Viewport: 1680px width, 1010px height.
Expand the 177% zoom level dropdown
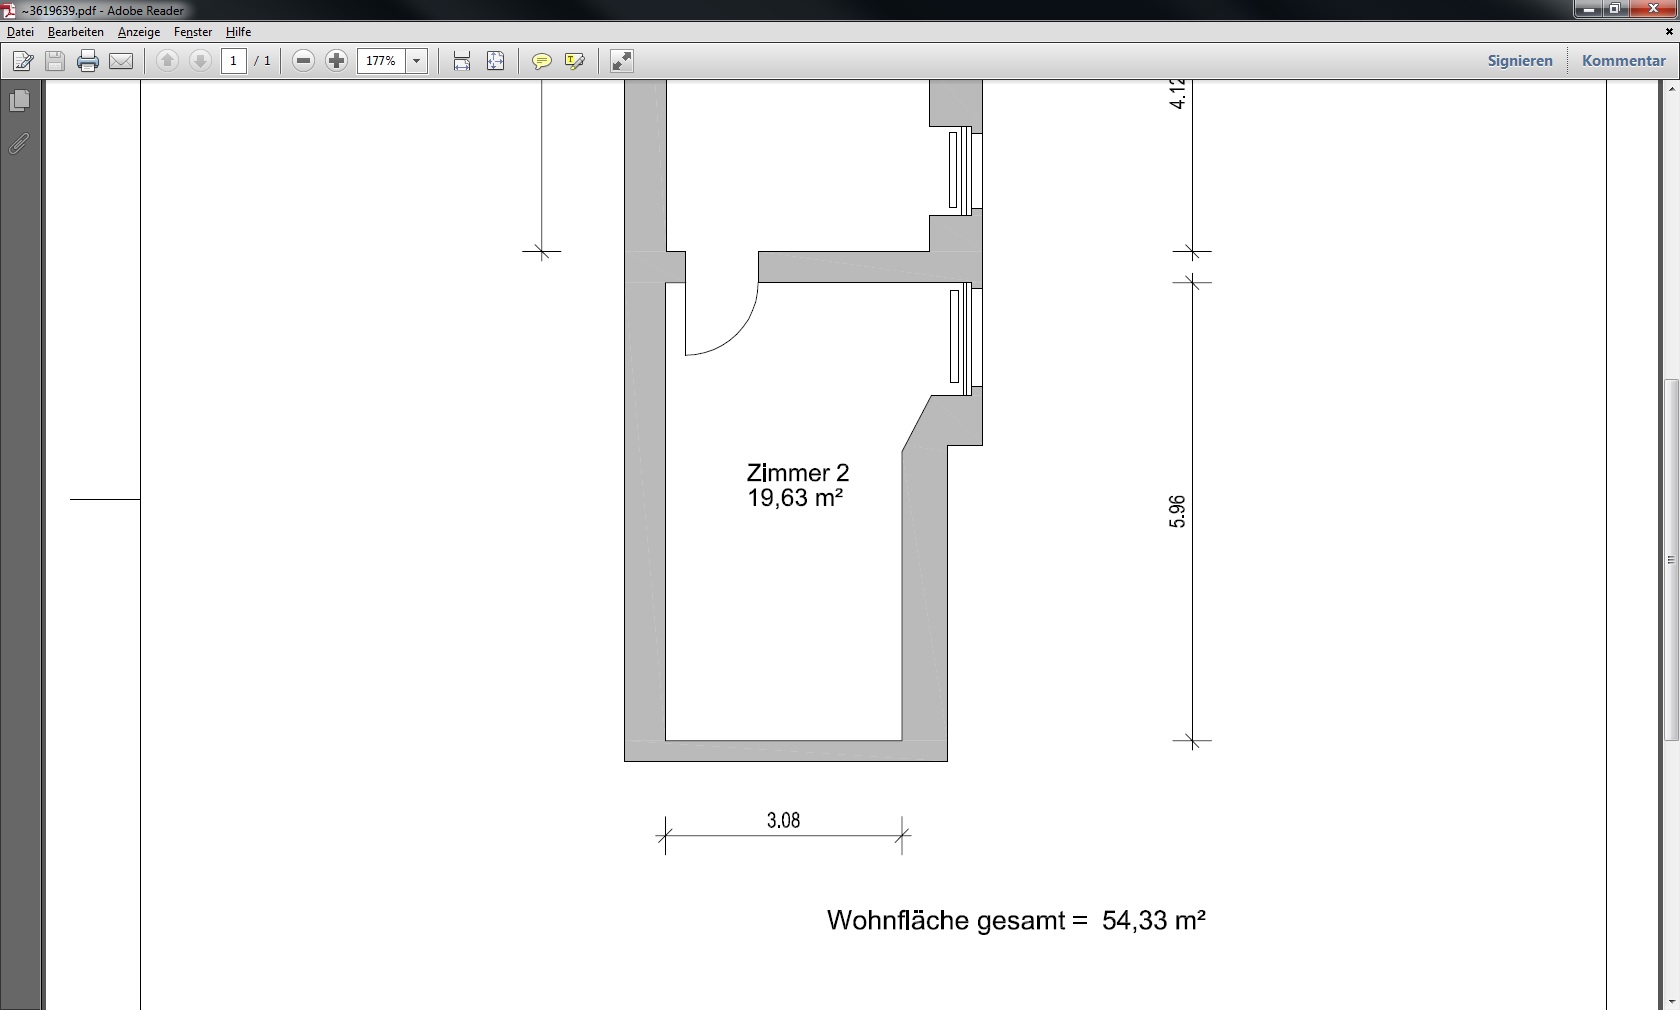tap(417, 61)
